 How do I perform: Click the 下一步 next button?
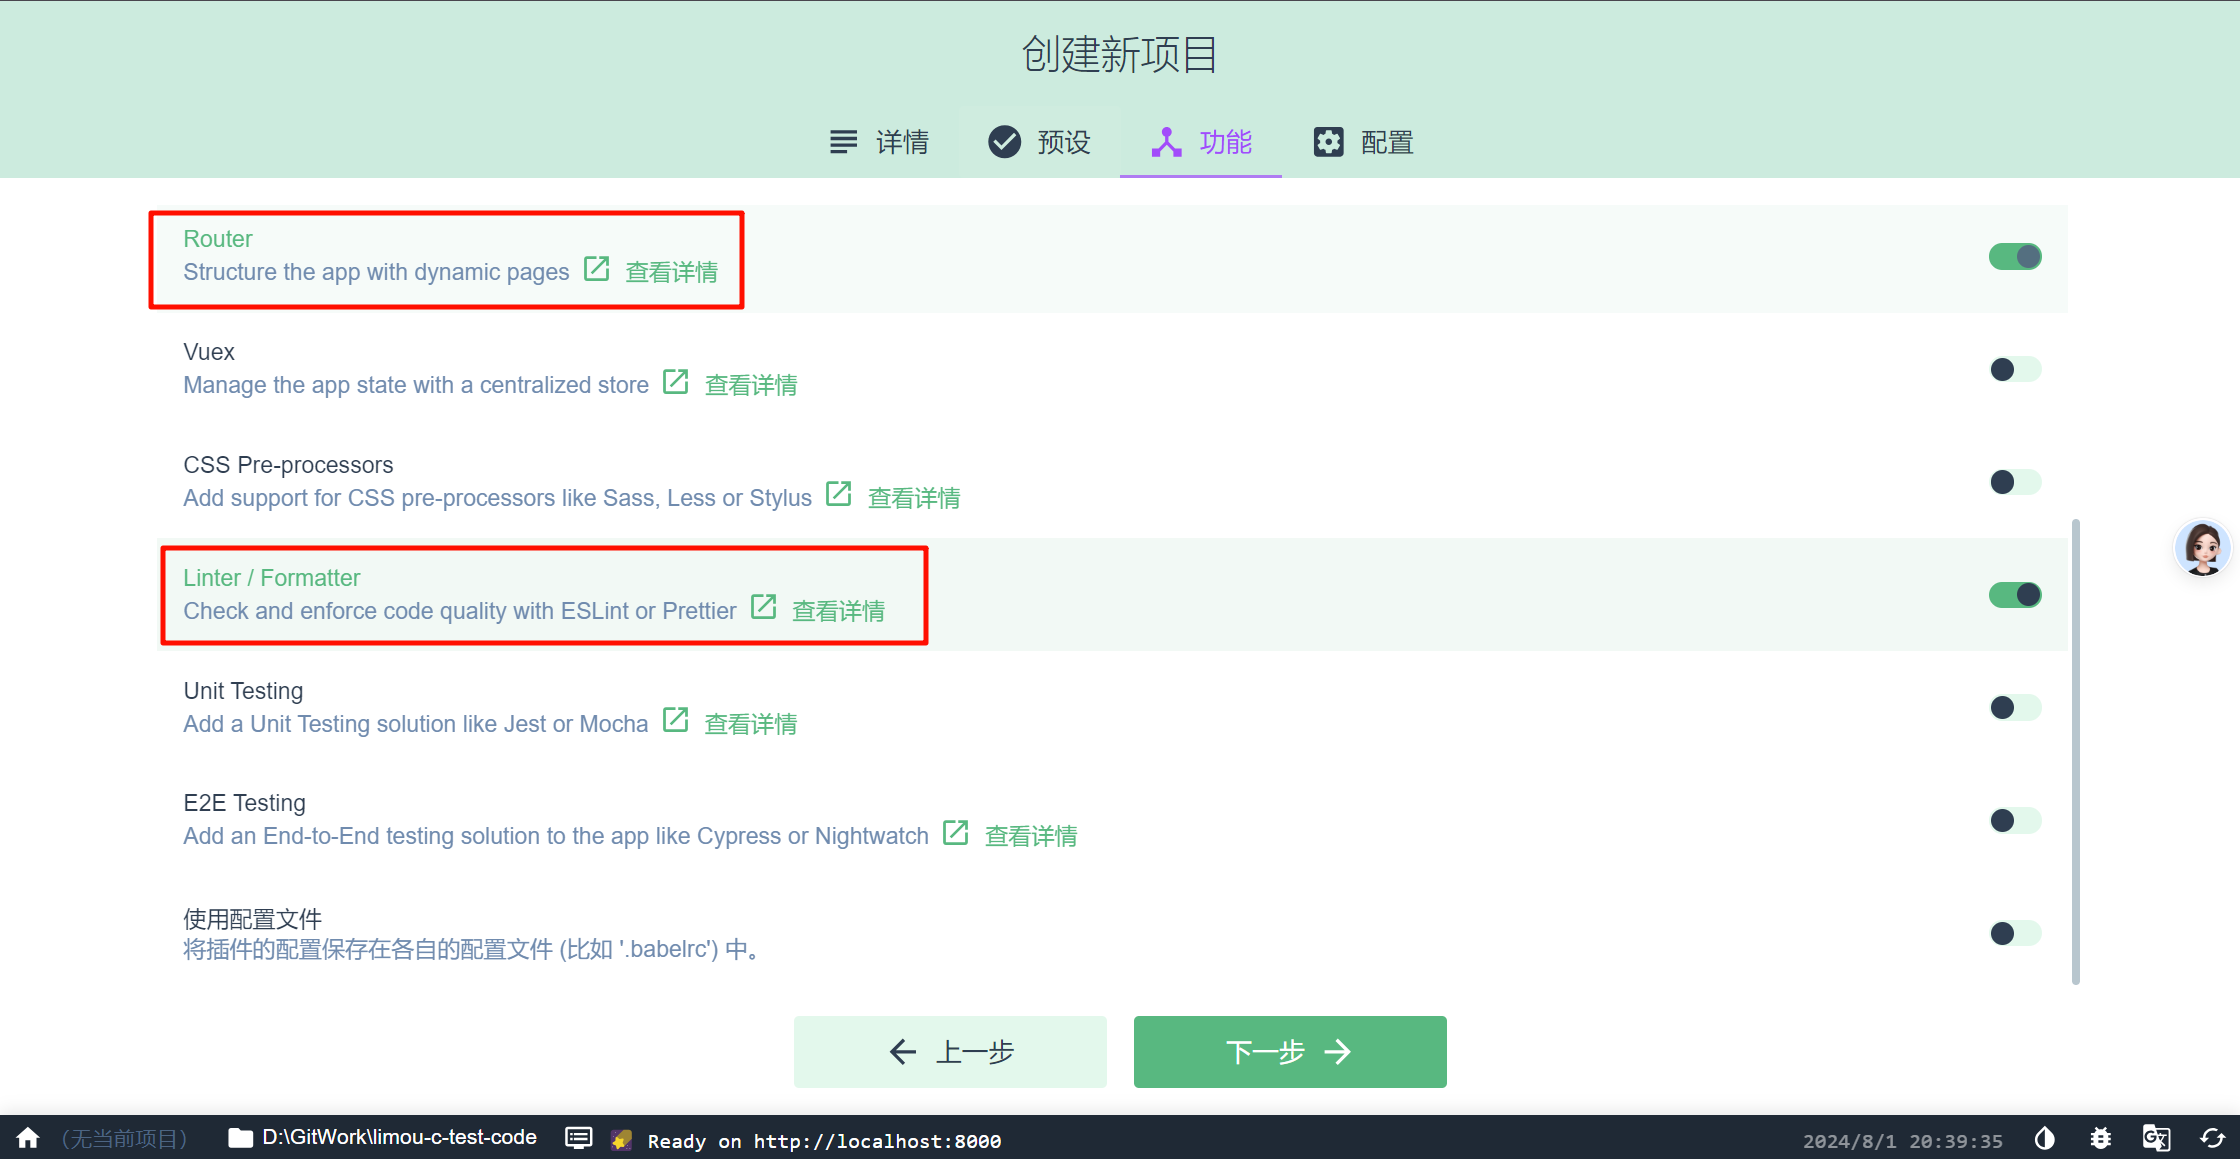point(1290,1052)
